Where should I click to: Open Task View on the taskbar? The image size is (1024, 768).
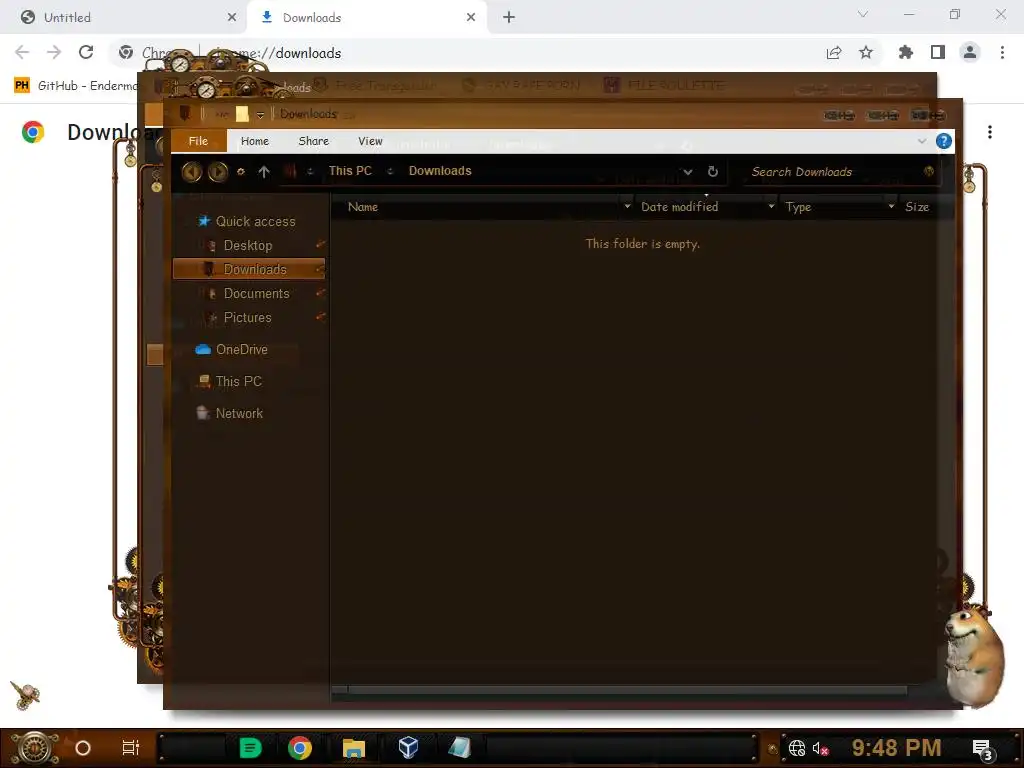pyautogui.click(x=131, y=748)
